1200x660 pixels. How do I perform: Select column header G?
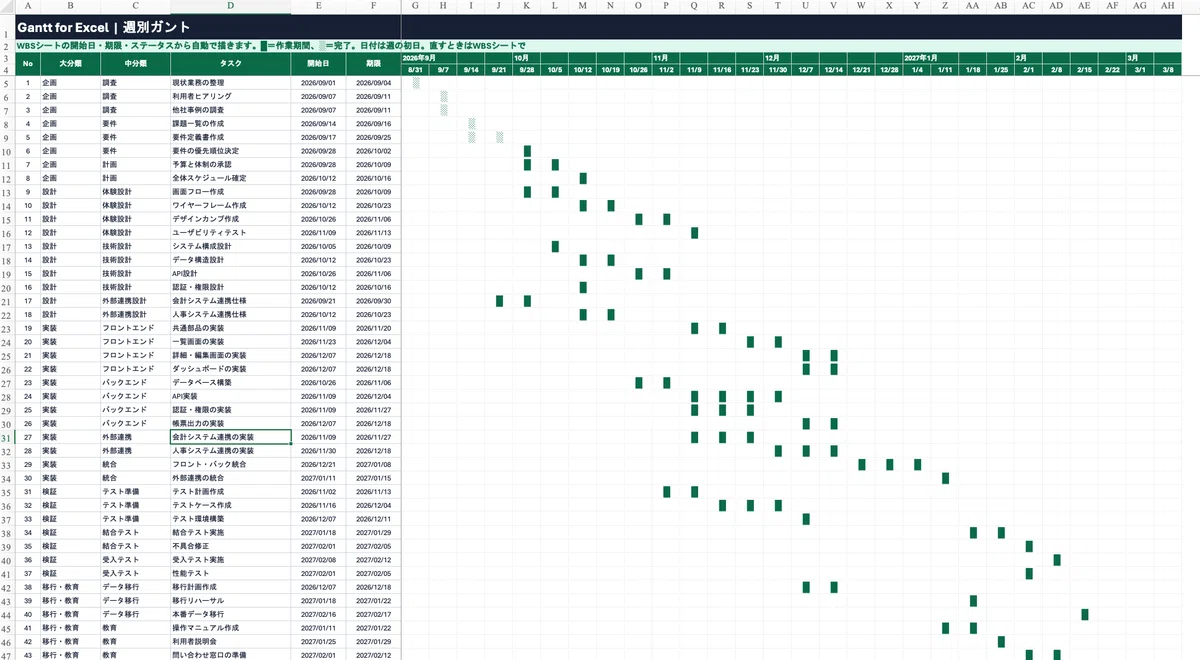(415, 6)
